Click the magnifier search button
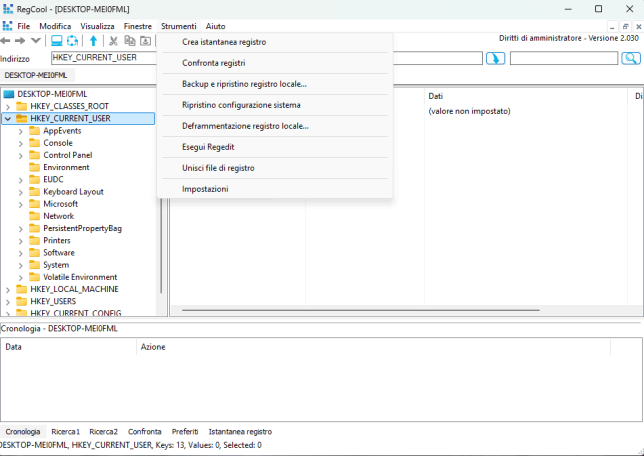Image resolution: width=644 pixels, height=456 pixels. (x=630, y=58)
